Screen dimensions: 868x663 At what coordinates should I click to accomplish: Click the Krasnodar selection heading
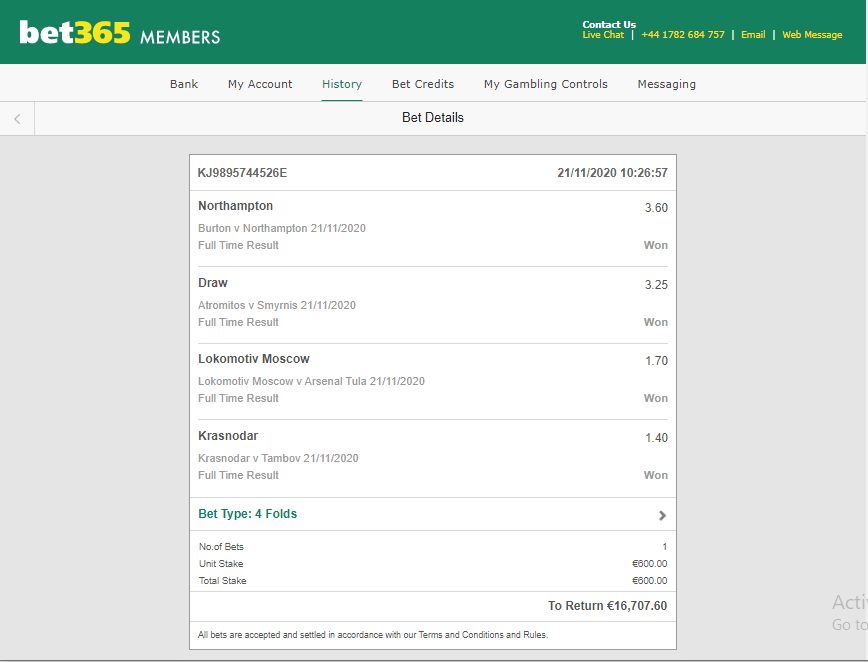[228, 436]
